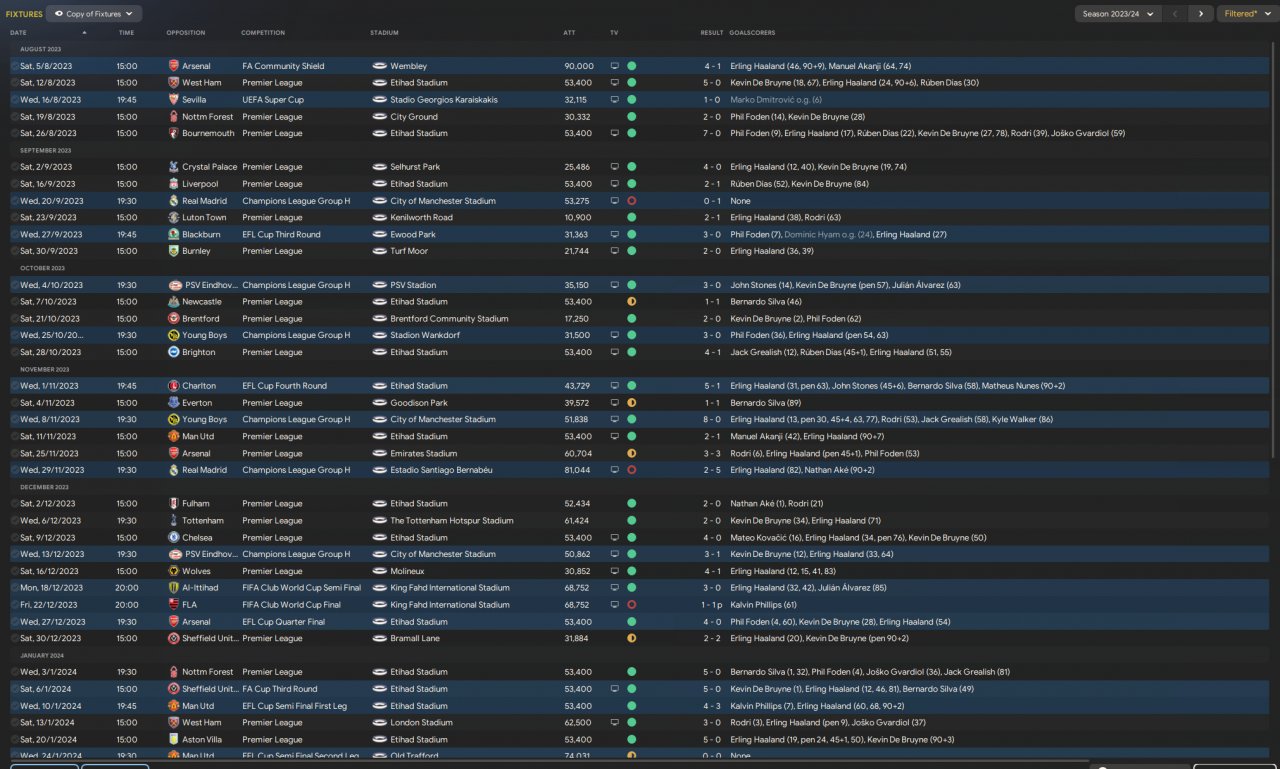Click the Bournemouth club badge

click(x=174, y=133)
